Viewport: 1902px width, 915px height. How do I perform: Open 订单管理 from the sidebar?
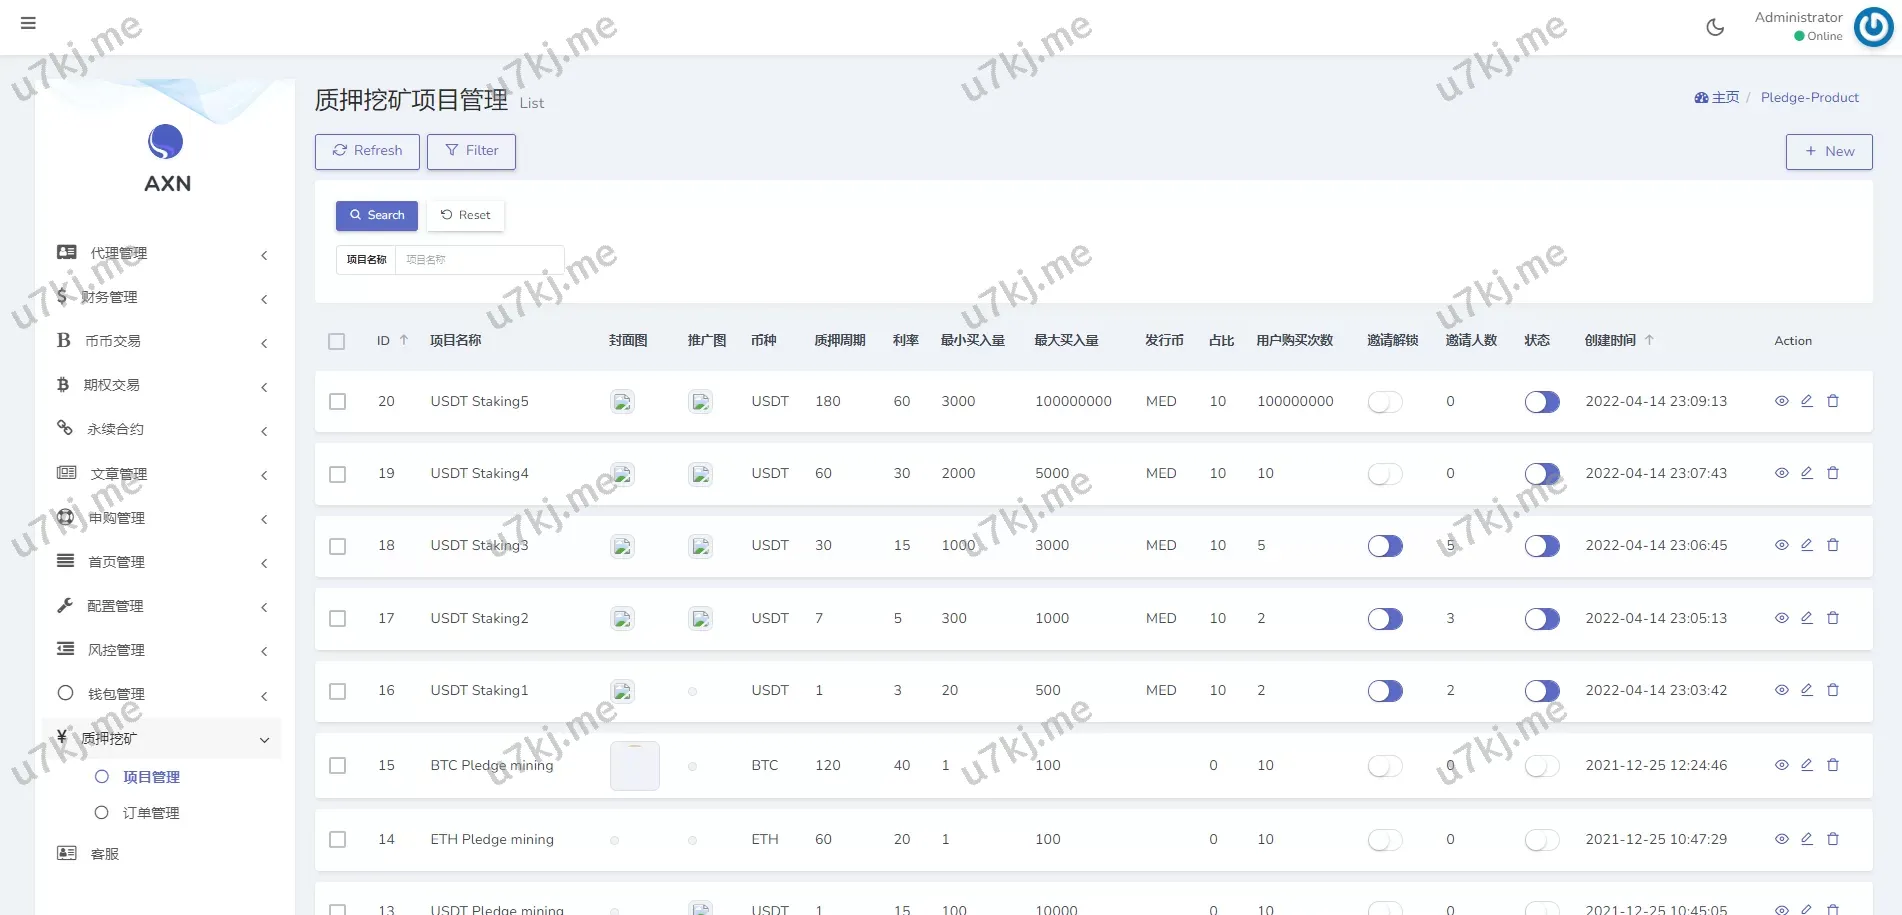[x=151, y=812]
